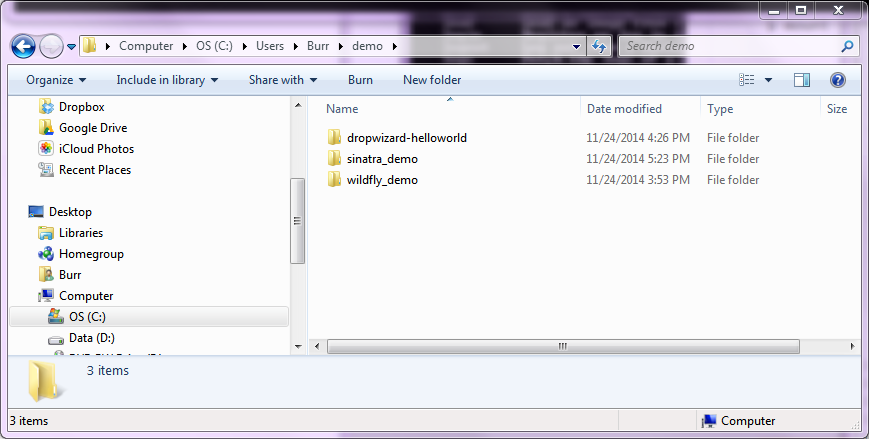Select the dropwizard-helloworld folder icon
Image resolution: width=869 pixels, height=439 pixels.
click(x=335, y=138)
